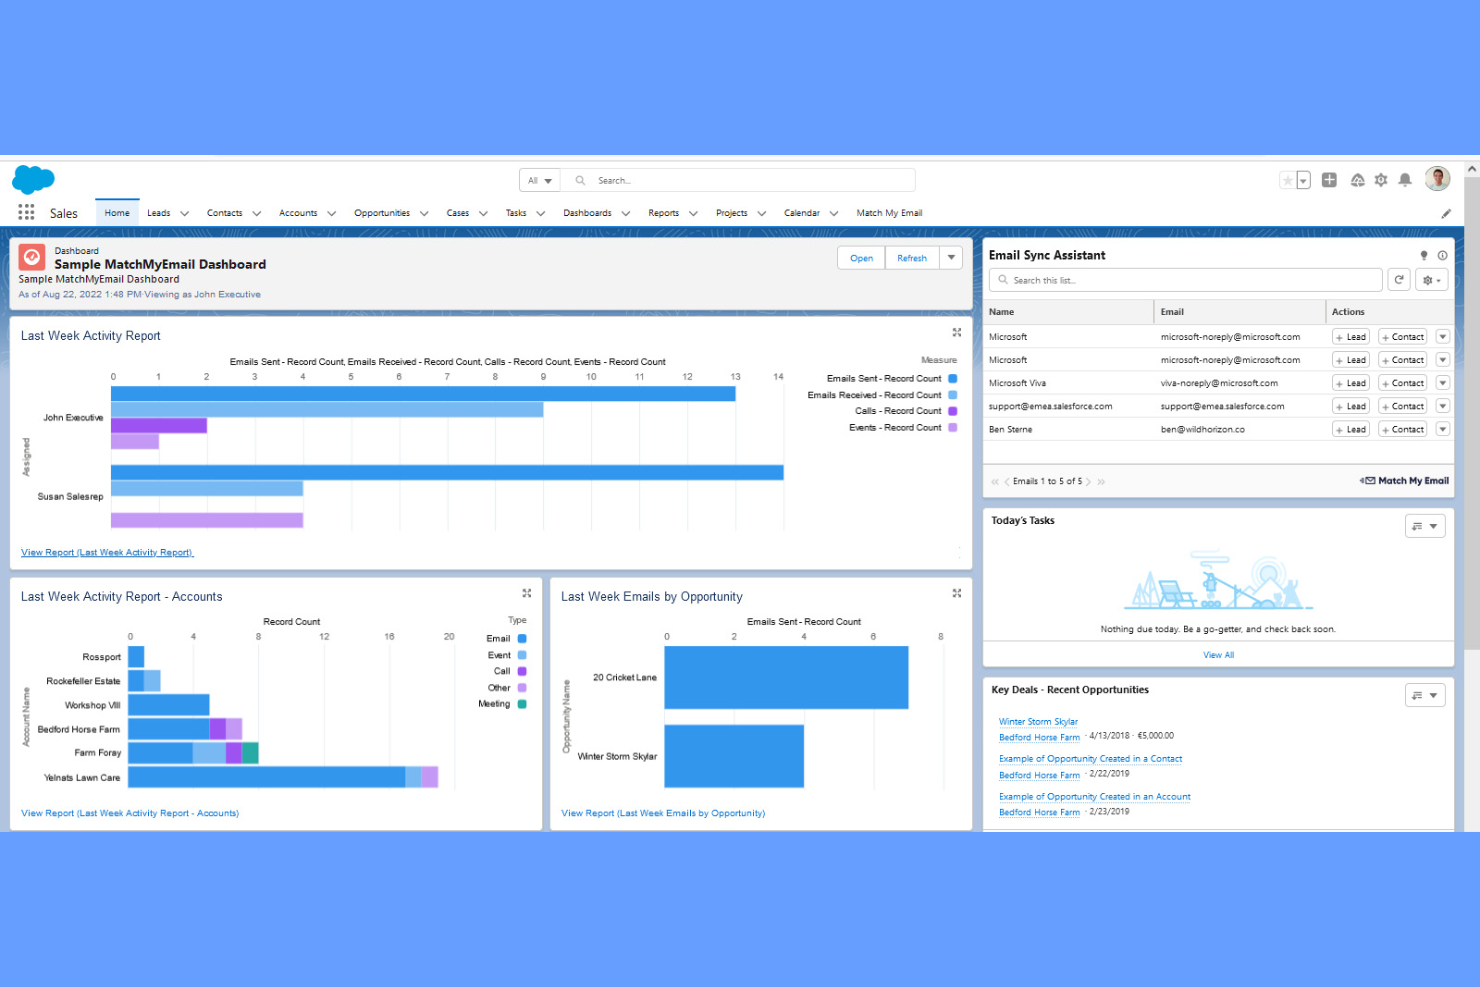Expand Last Week Emails by Opportunity chart

point(957,593)
